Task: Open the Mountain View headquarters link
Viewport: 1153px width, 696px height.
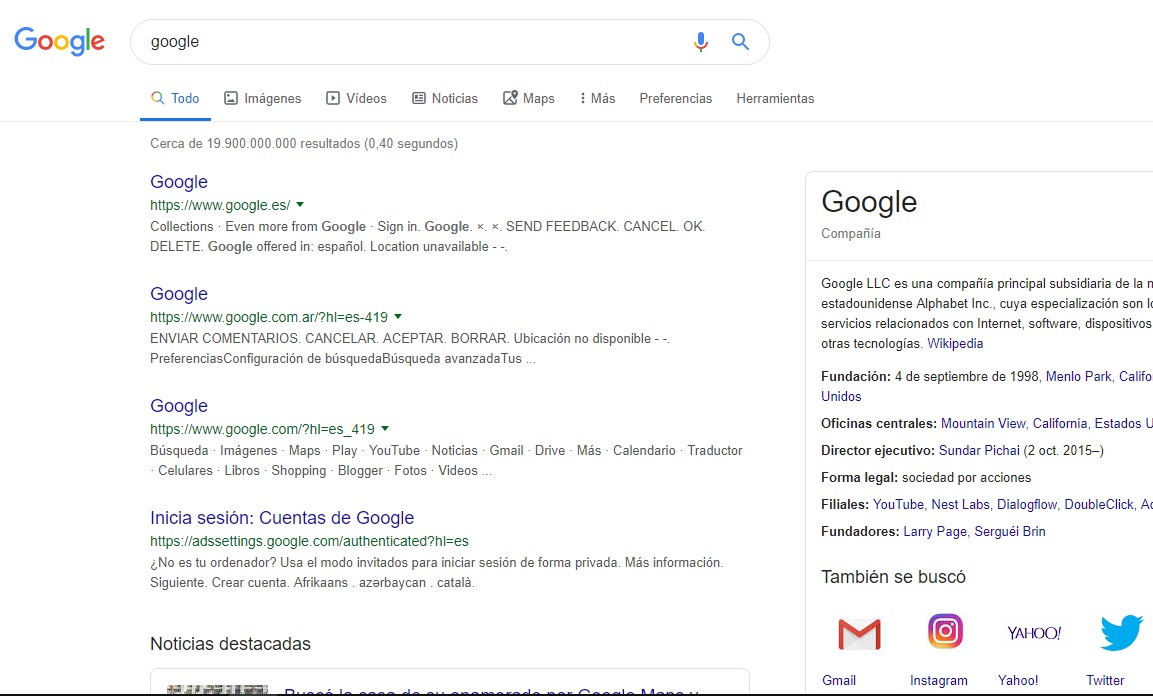Action: point(983,423)
